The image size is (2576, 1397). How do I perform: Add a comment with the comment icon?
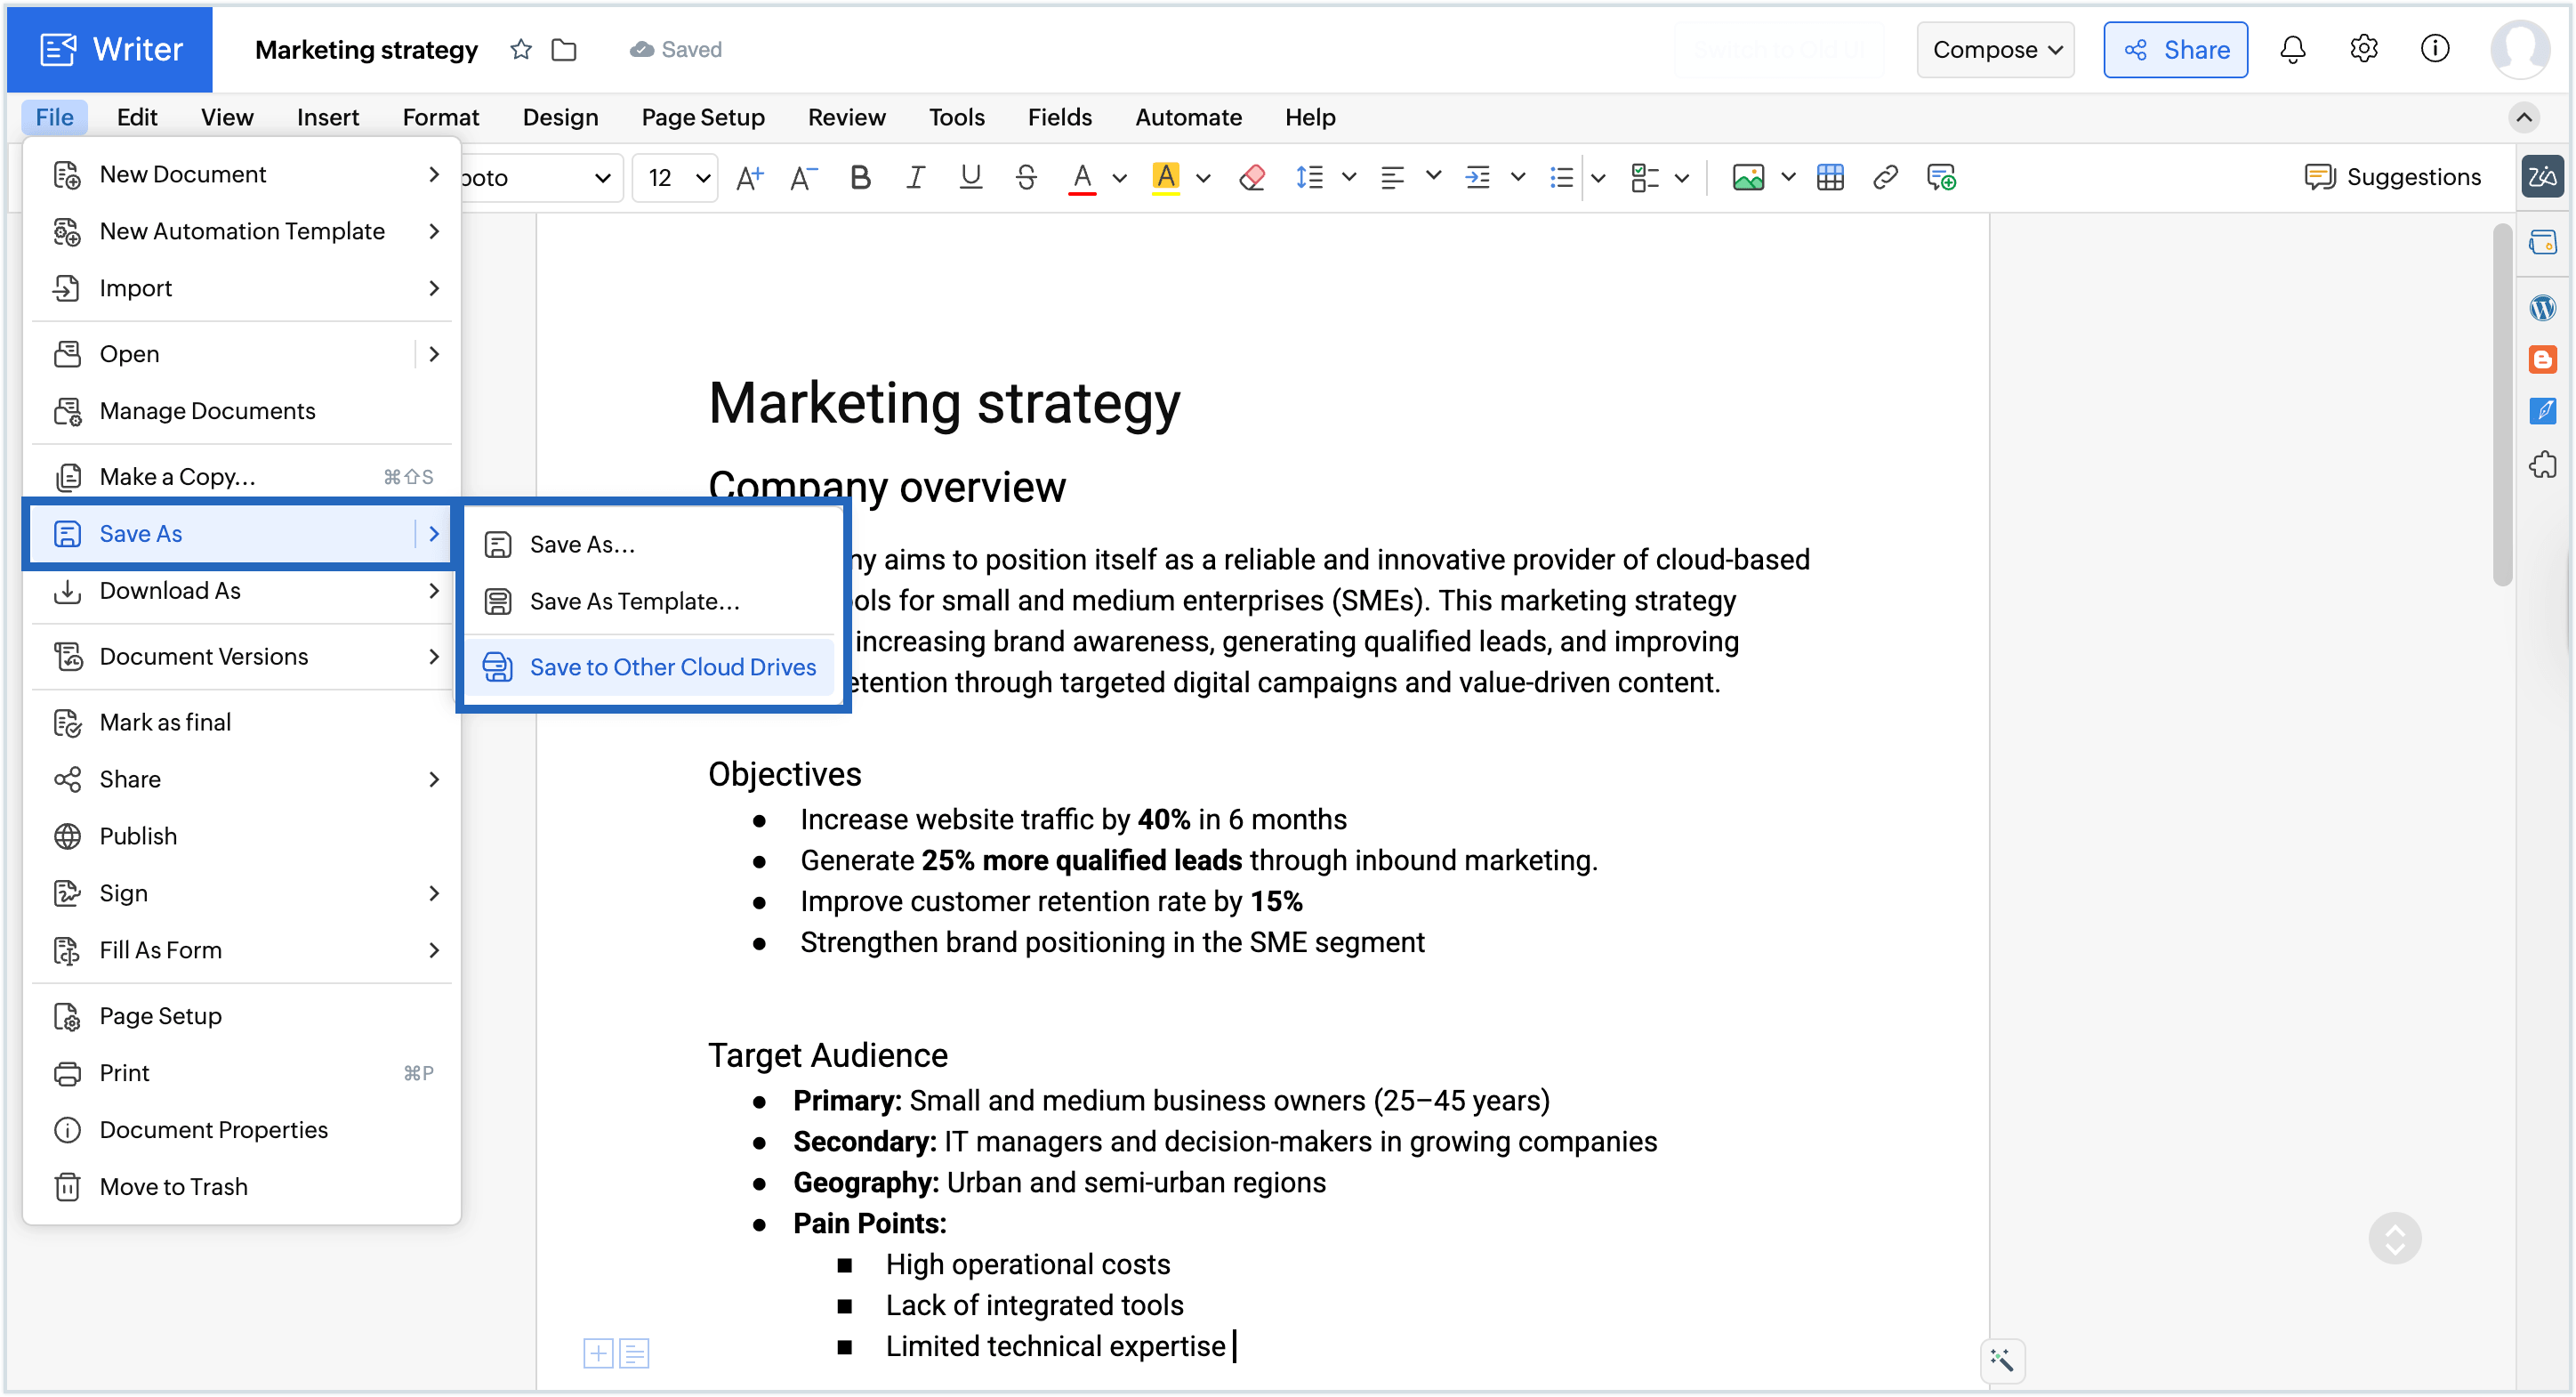pos(1940,177)
